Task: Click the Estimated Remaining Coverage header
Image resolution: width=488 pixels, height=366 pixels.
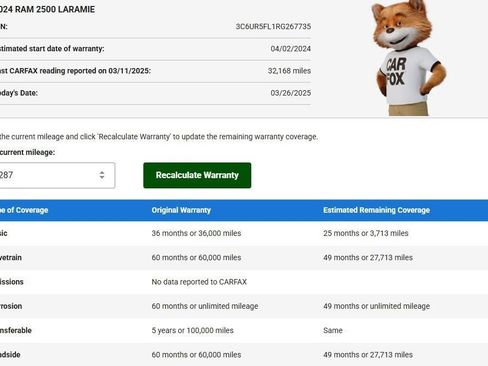Action: click(x=376, y=210)
